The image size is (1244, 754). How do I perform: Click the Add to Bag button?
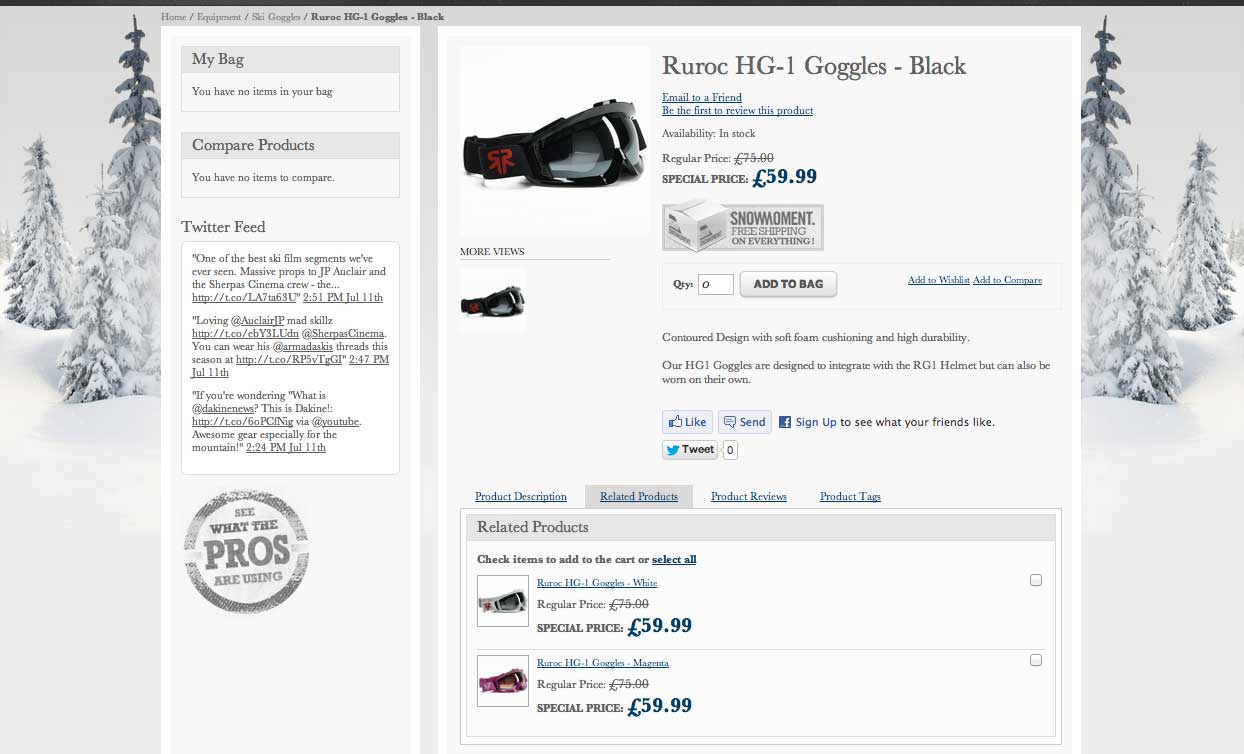788,284
